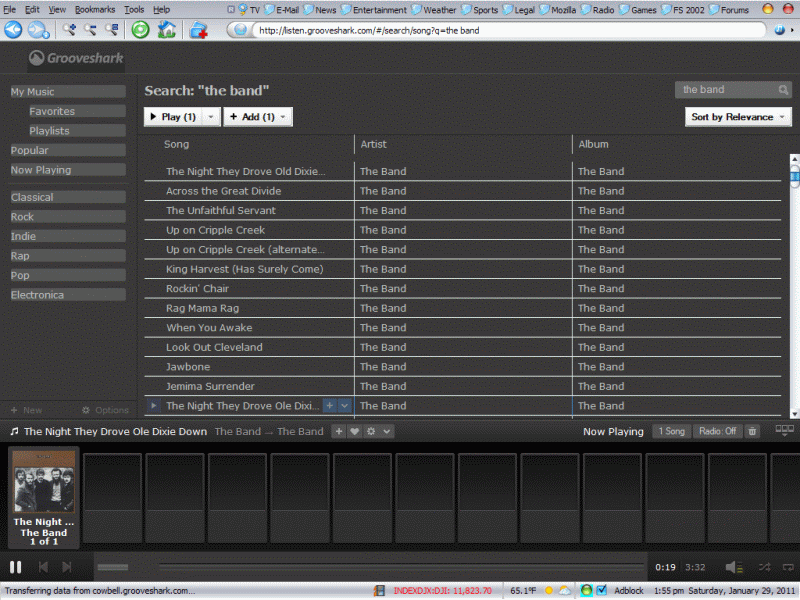800x600 pixels.
Task: Click the weather cloud icon in the status bar
Action: click(x=564, y=590)
